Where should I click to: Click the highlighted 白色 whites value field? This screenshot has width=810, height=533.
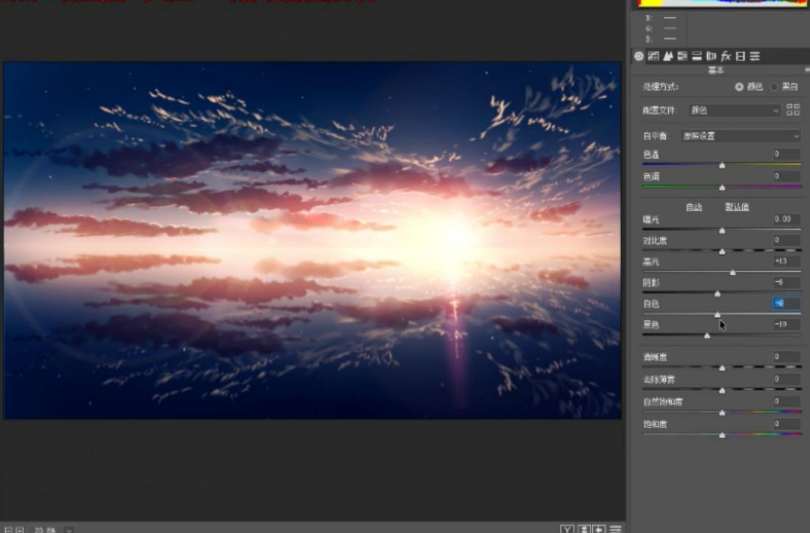(x=786, y=304)
